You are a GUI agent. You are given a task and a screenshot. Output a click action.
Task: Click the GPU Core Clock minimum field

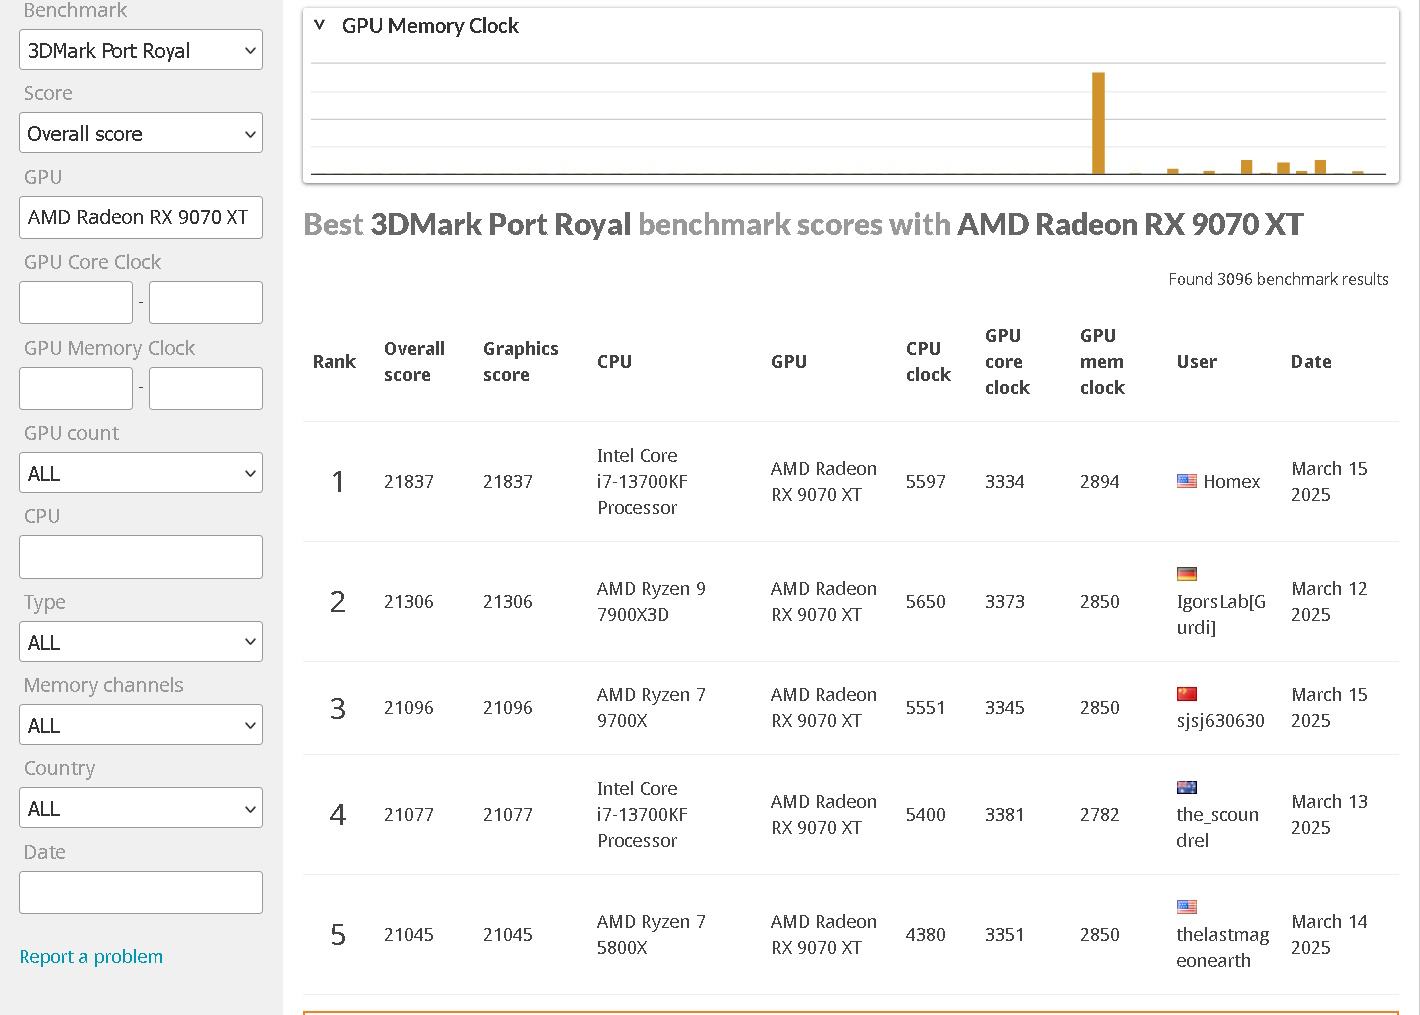click(x=76, y=302)
